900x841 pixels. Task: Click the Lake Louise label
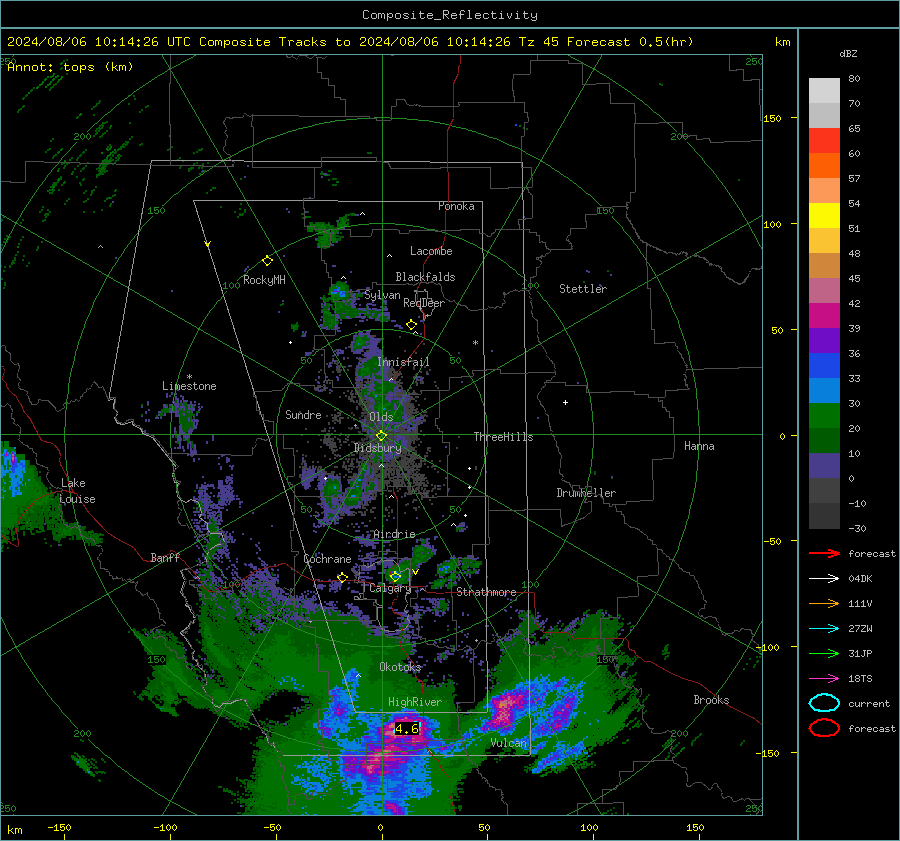click(77, 491)
